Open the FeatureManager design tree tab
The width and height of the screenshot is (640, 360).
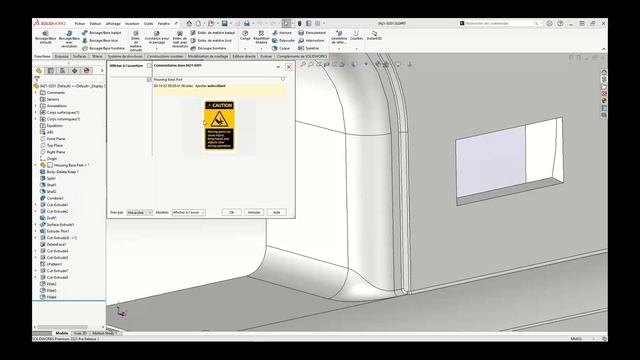click(x=39, y=71)
